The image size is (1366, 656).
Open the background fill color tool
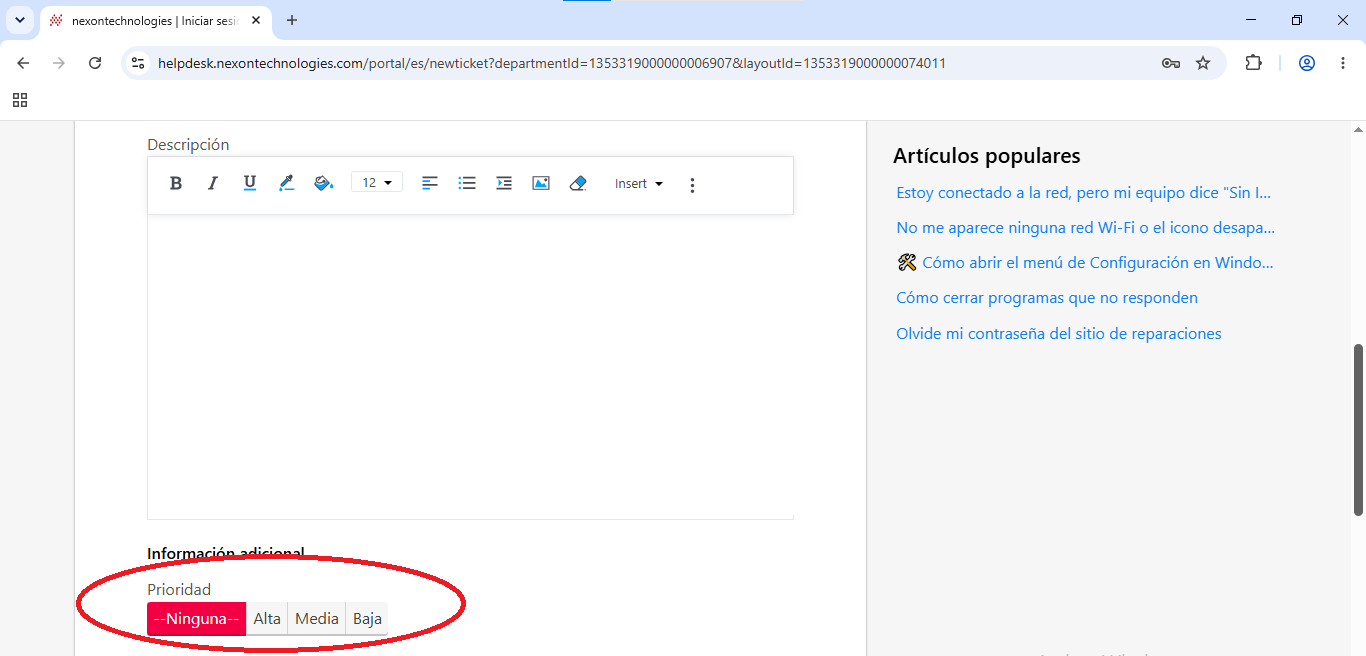[323, 184]
